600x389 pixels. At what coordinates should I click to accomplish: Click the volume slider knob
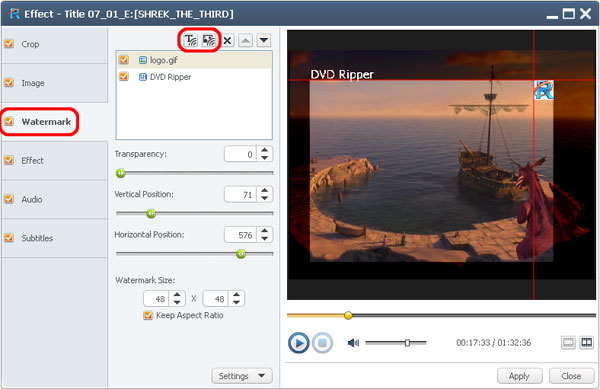pos(408,343)
